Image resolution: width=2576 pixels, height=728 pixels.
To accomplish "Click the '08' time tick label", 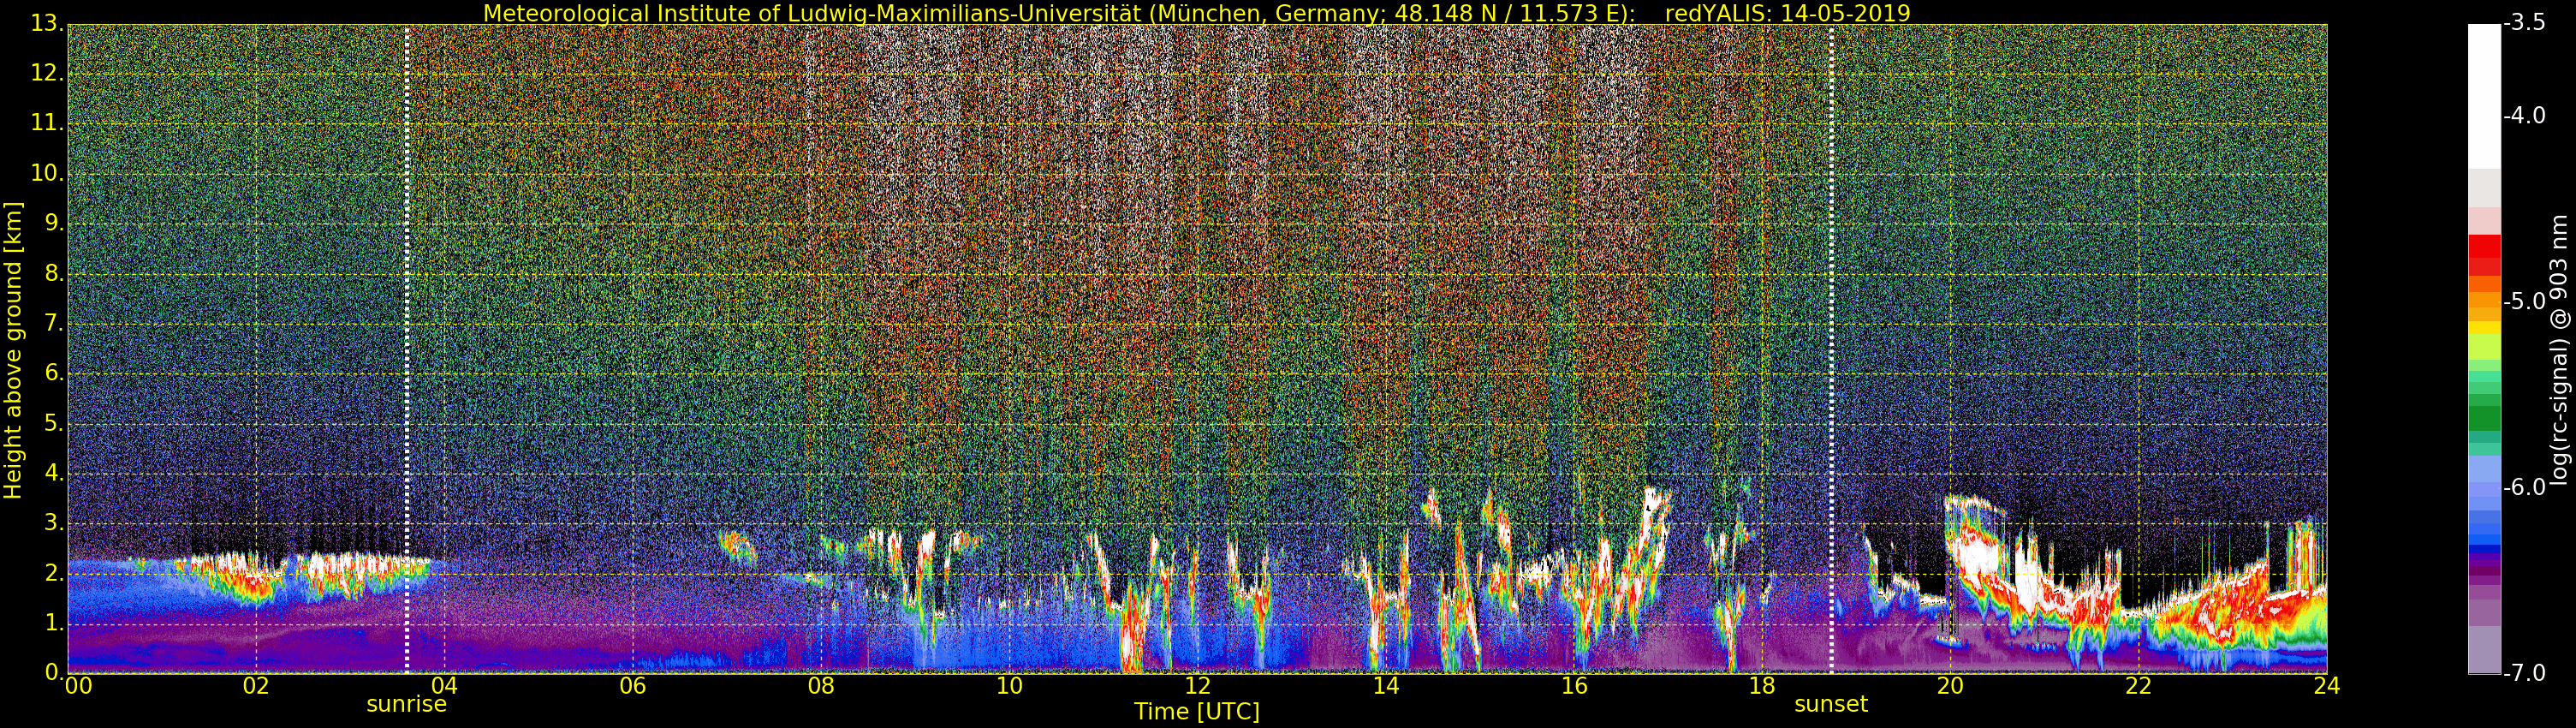I will (x=821, y=685).
